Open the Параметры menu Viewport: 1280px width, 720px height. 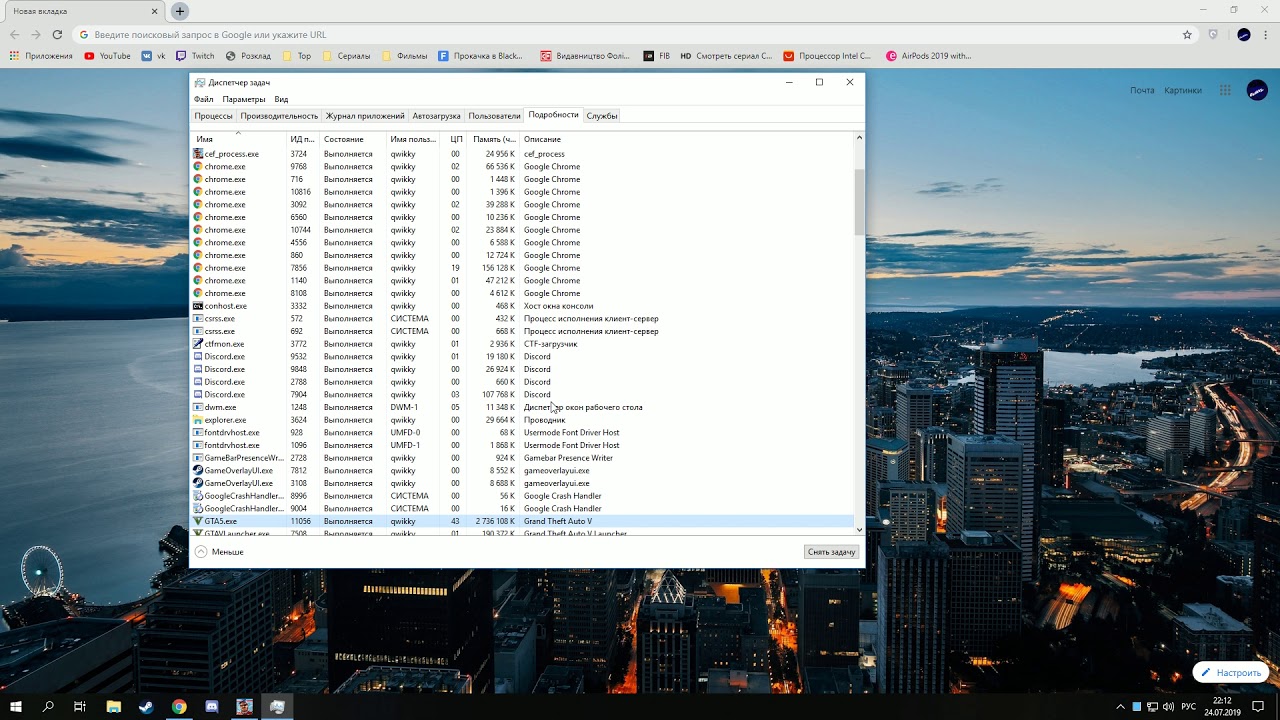tap(244, 99)
